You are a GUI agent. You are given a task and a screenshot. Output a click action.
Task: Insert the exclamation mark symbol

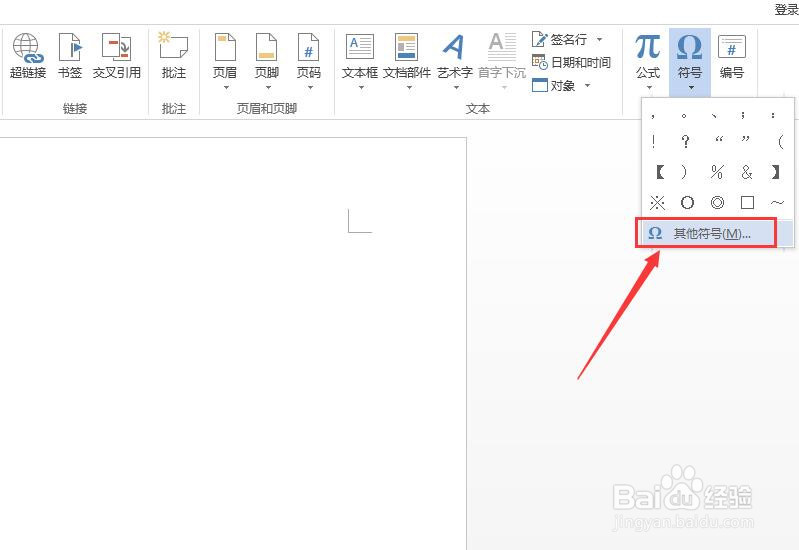(x=654, y=141)
